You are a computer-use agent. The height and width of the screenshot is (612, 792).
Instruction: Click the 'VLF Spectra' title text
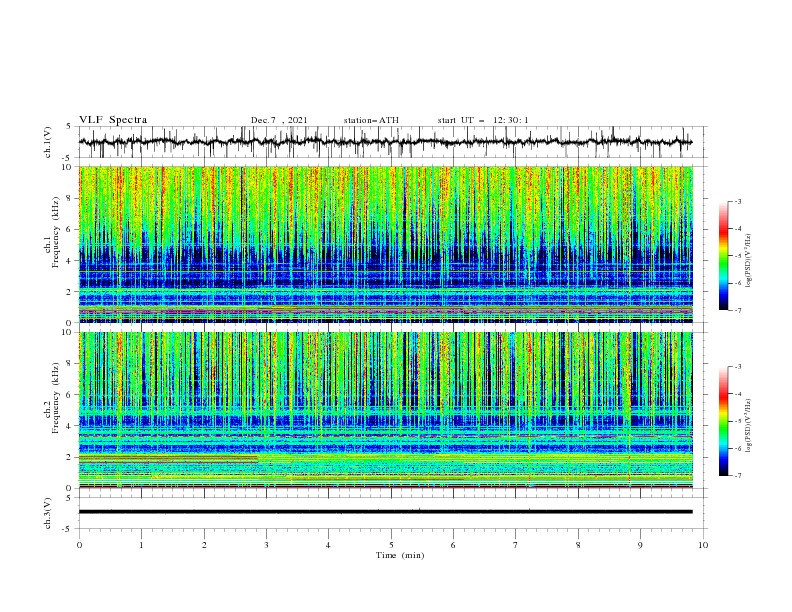(x=113, y=120)
